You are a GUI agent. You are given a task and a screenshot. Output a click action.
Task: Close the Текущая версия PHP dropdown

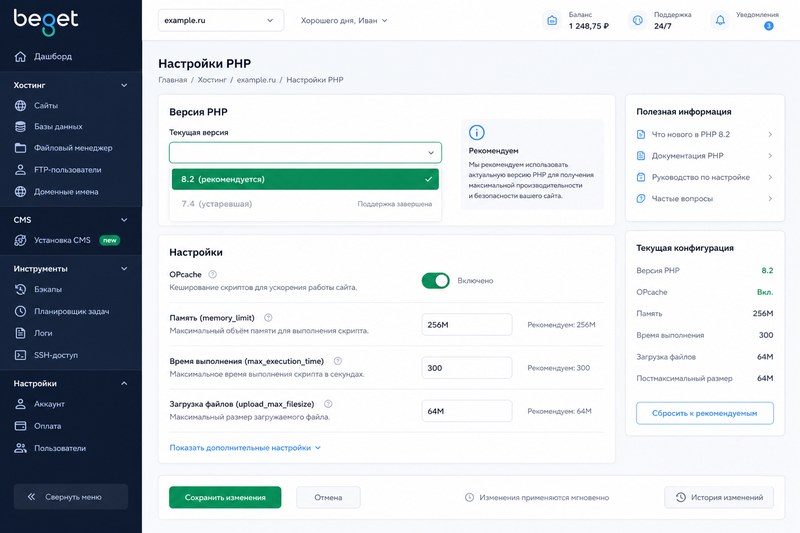point(305,153)
